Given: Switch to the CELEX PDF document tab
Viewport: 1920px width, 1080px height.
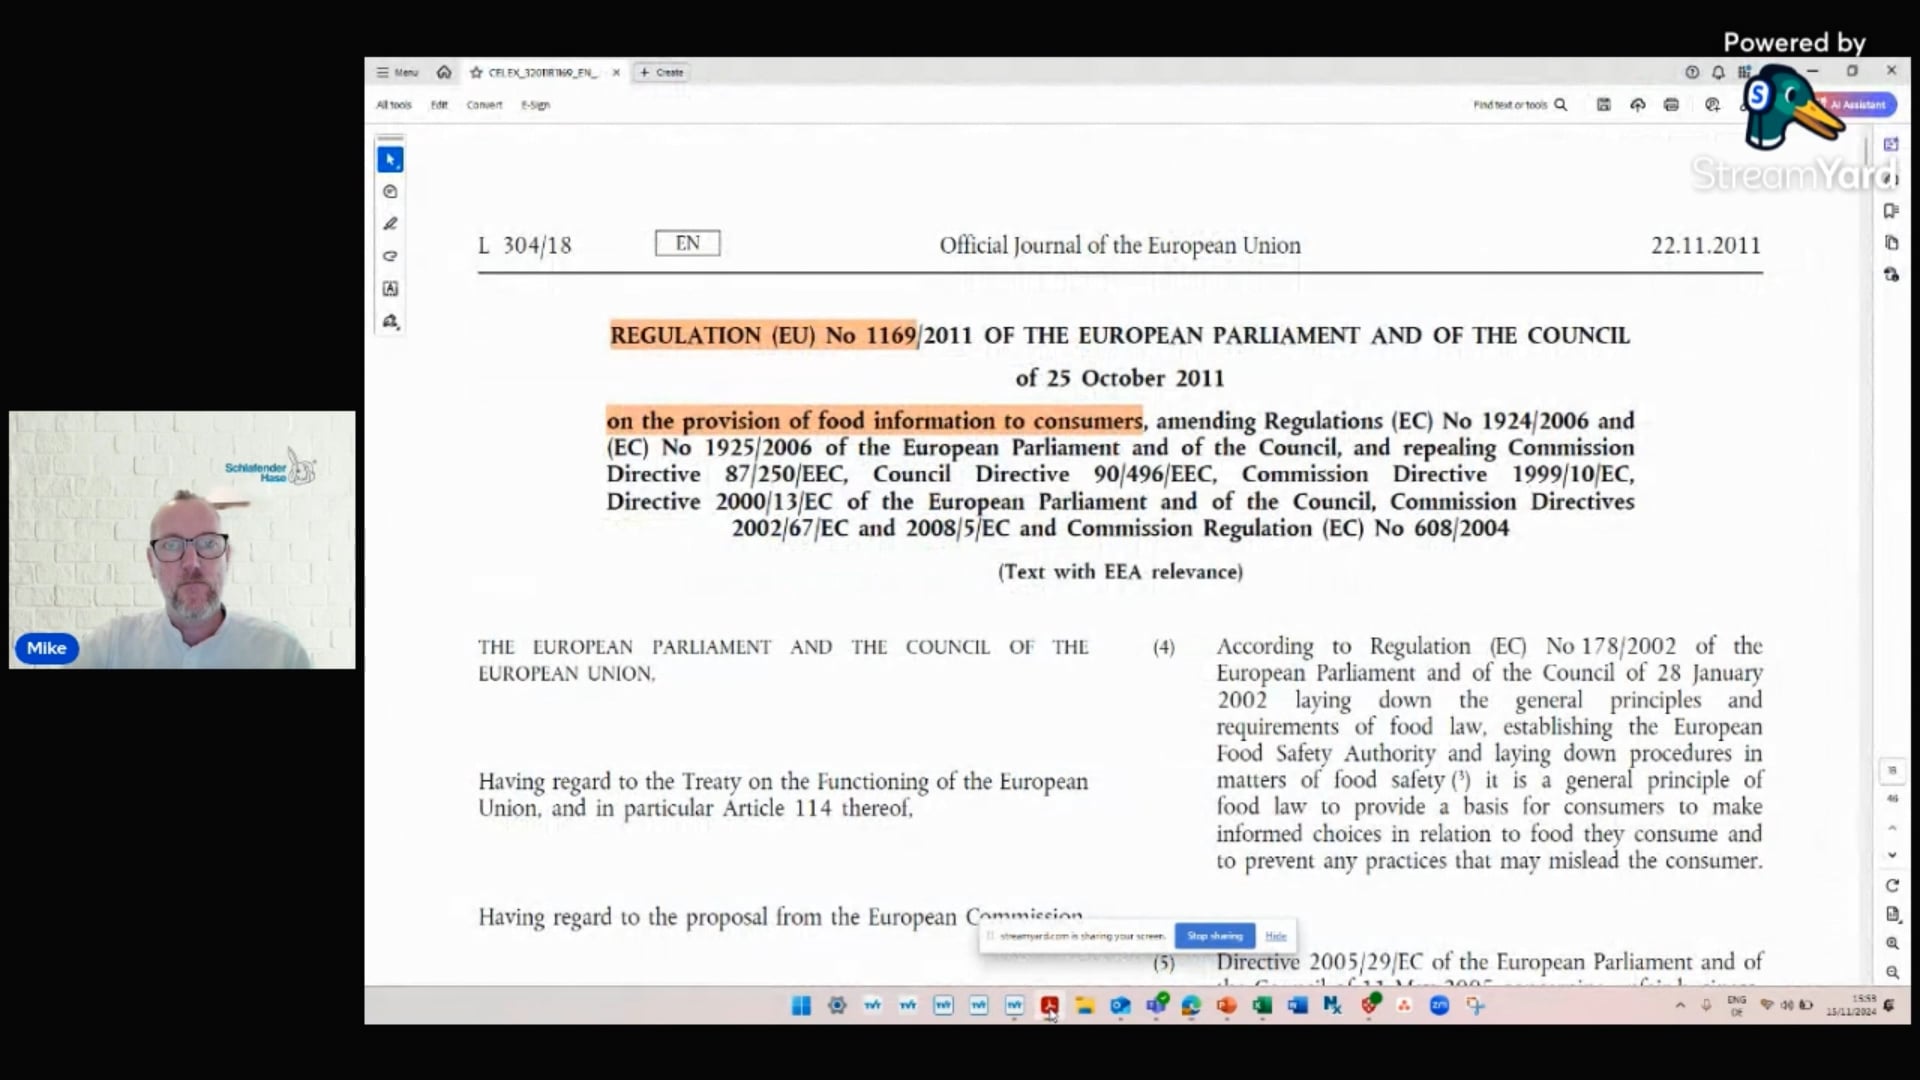Looking at the screenshot, I should [540, 72].
